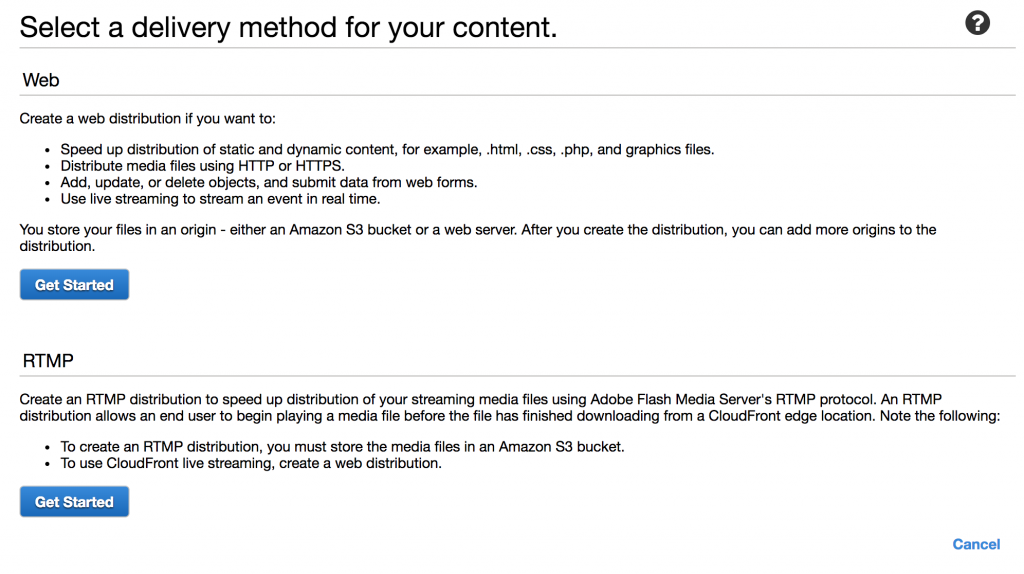The image size is (1024, 574).
Task: Click the RTMP section heading
Action: pos(48,360)
